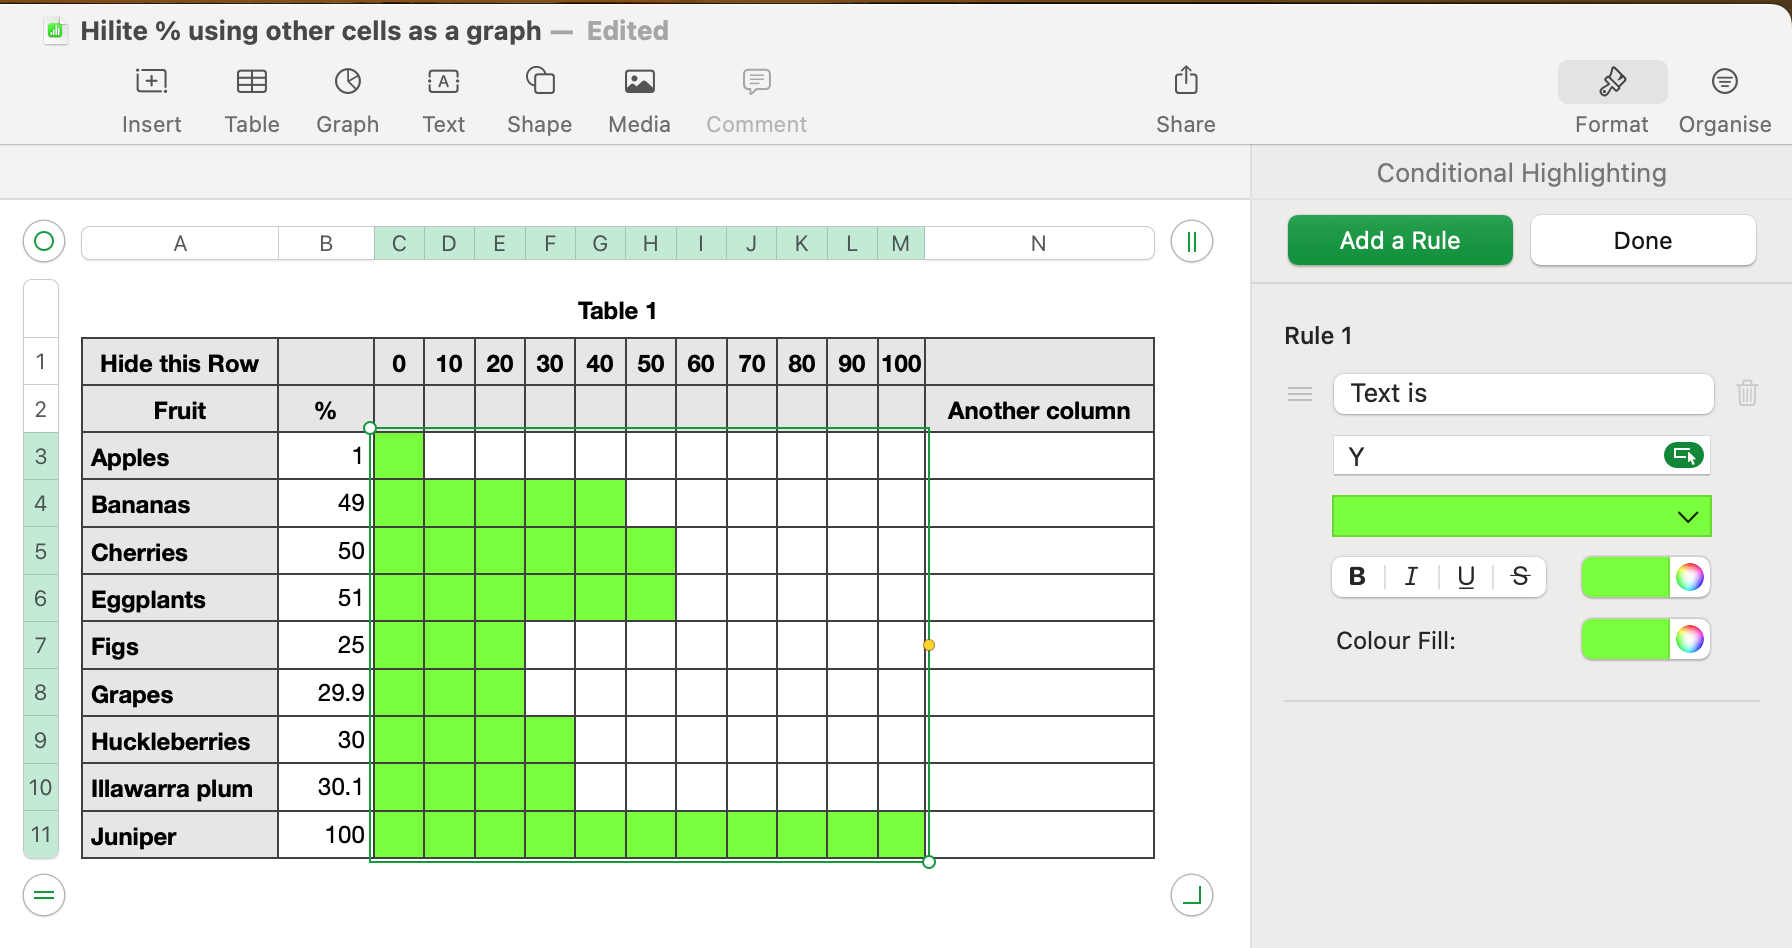Click the Add a Rule button
Image resolution: width=1792 pixels, height=948 pixels.
[x=1399, y=241]
